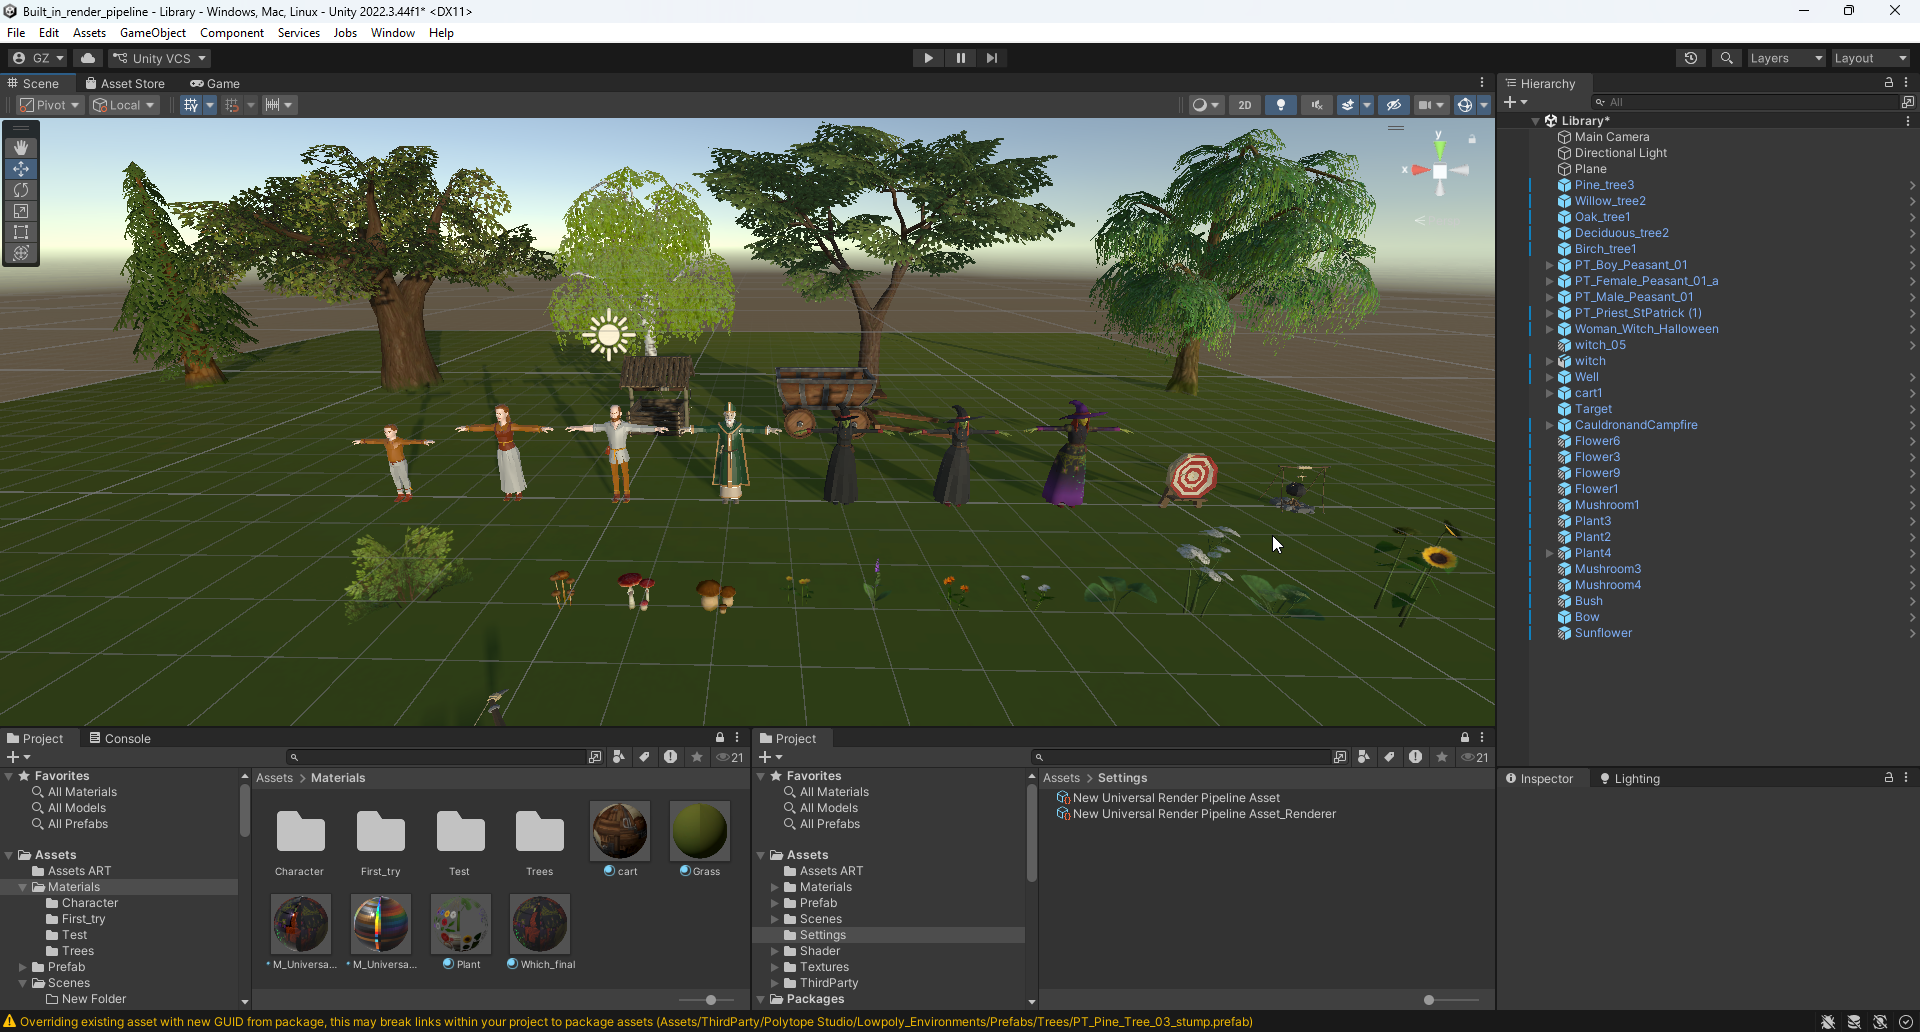Image resolution: width=1920 pixels, height=1032 pixels.
Task: Click the Step frame button
Action: point(991,58)
